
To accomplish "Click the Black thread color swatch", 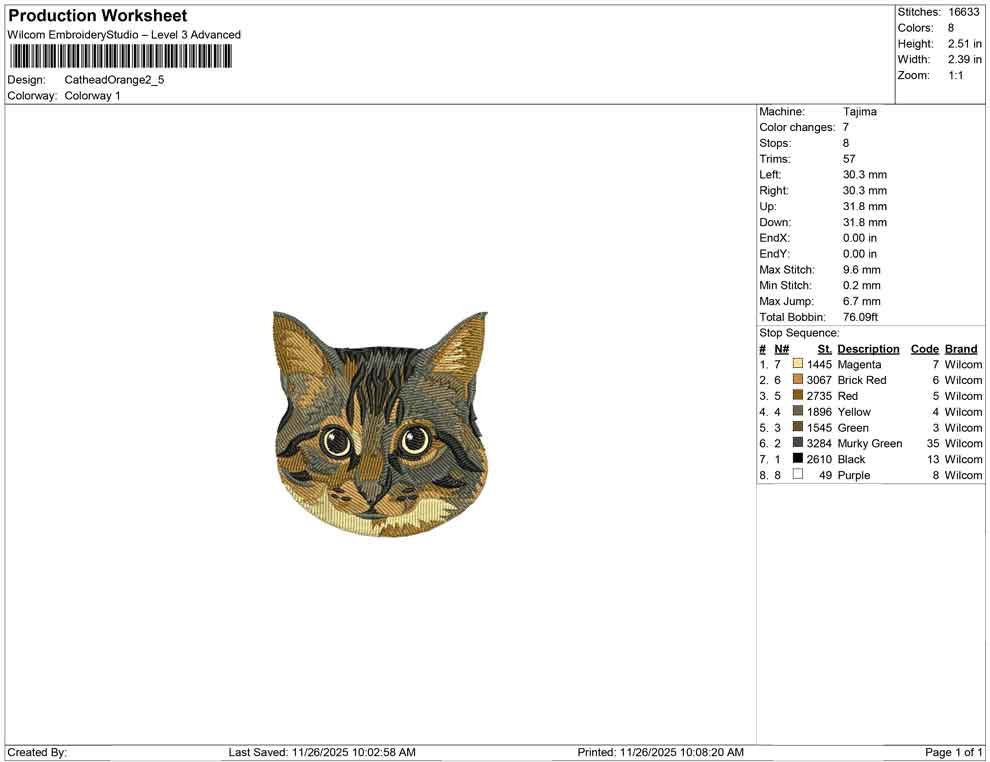I will point(797,459).
